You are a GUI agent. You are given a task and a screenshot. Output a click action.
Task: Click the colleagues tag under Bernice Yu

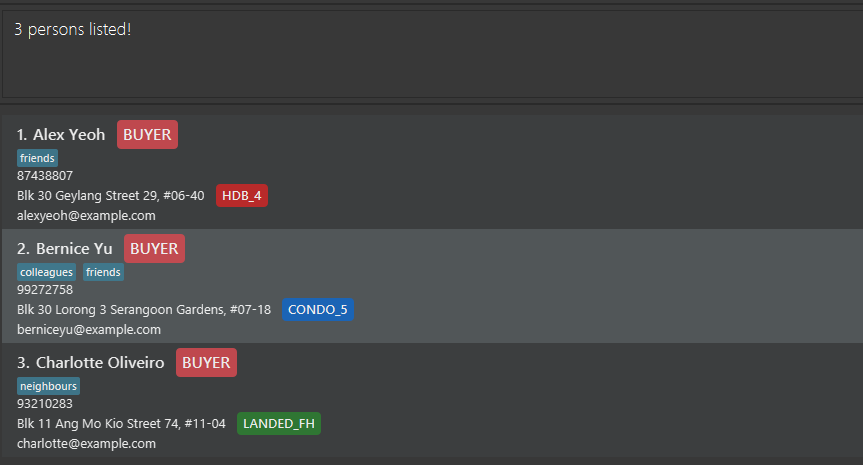pyautogui.click(x=46, y=272)
